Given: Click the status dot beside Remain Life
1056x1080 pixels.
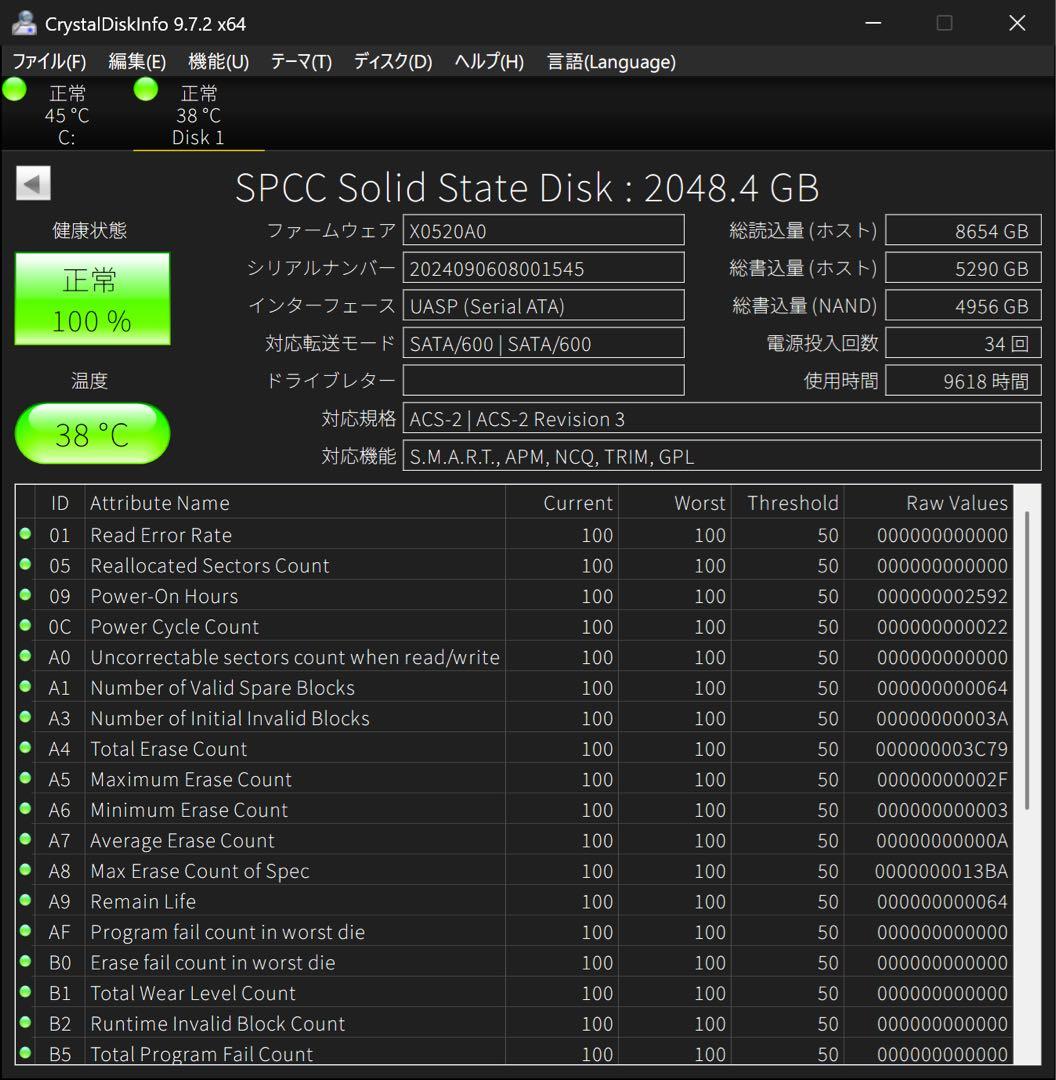Looking at the screenshot, I should tap(25, 901).
